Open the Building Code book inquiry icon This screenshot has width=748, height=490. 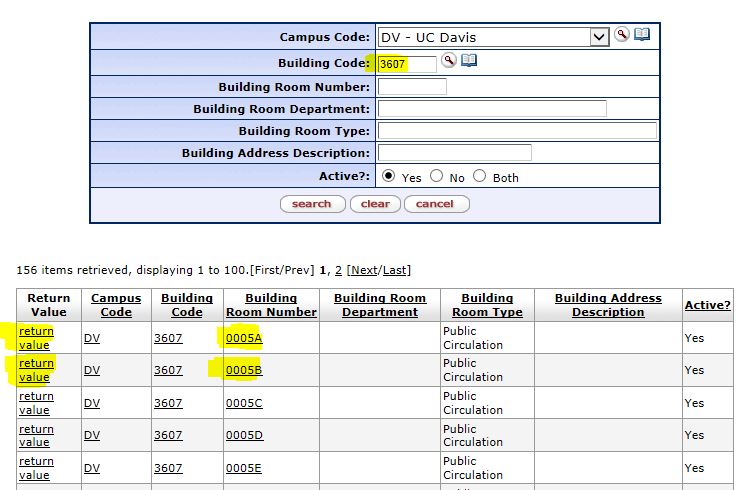click(468, 61)
